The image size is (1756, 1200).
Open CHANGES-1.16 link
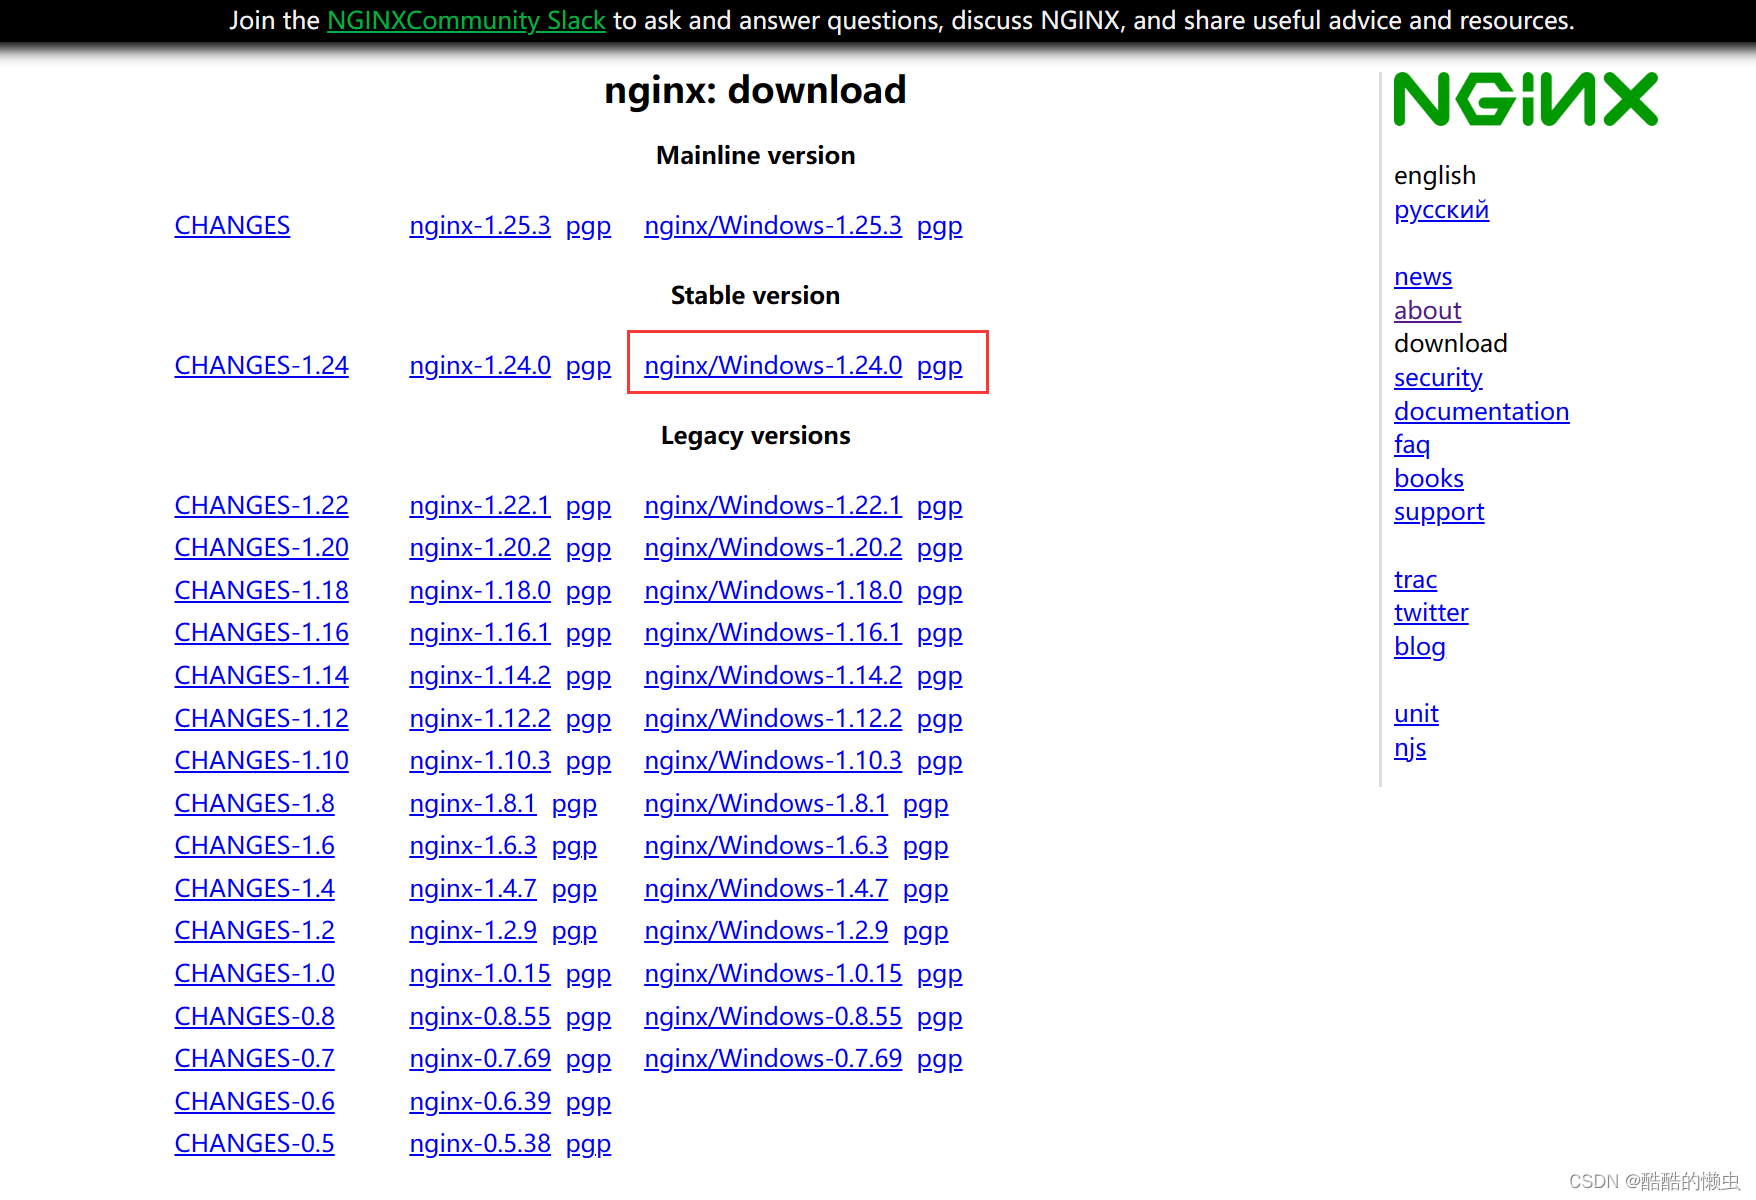(262, 633)
